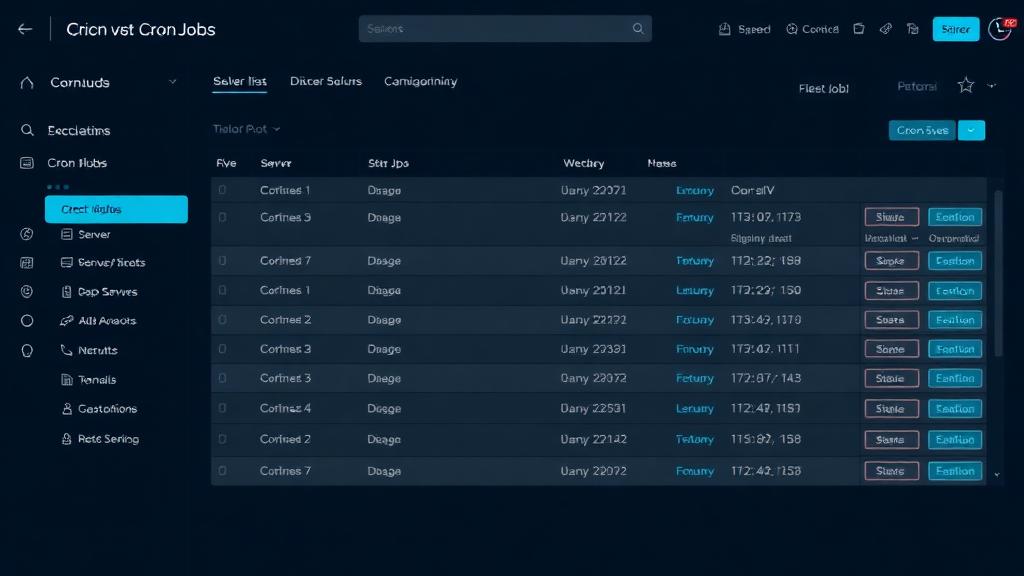Star this job using the favorite icon
The image size is (1024, 576).
click(x=965, y=86)
